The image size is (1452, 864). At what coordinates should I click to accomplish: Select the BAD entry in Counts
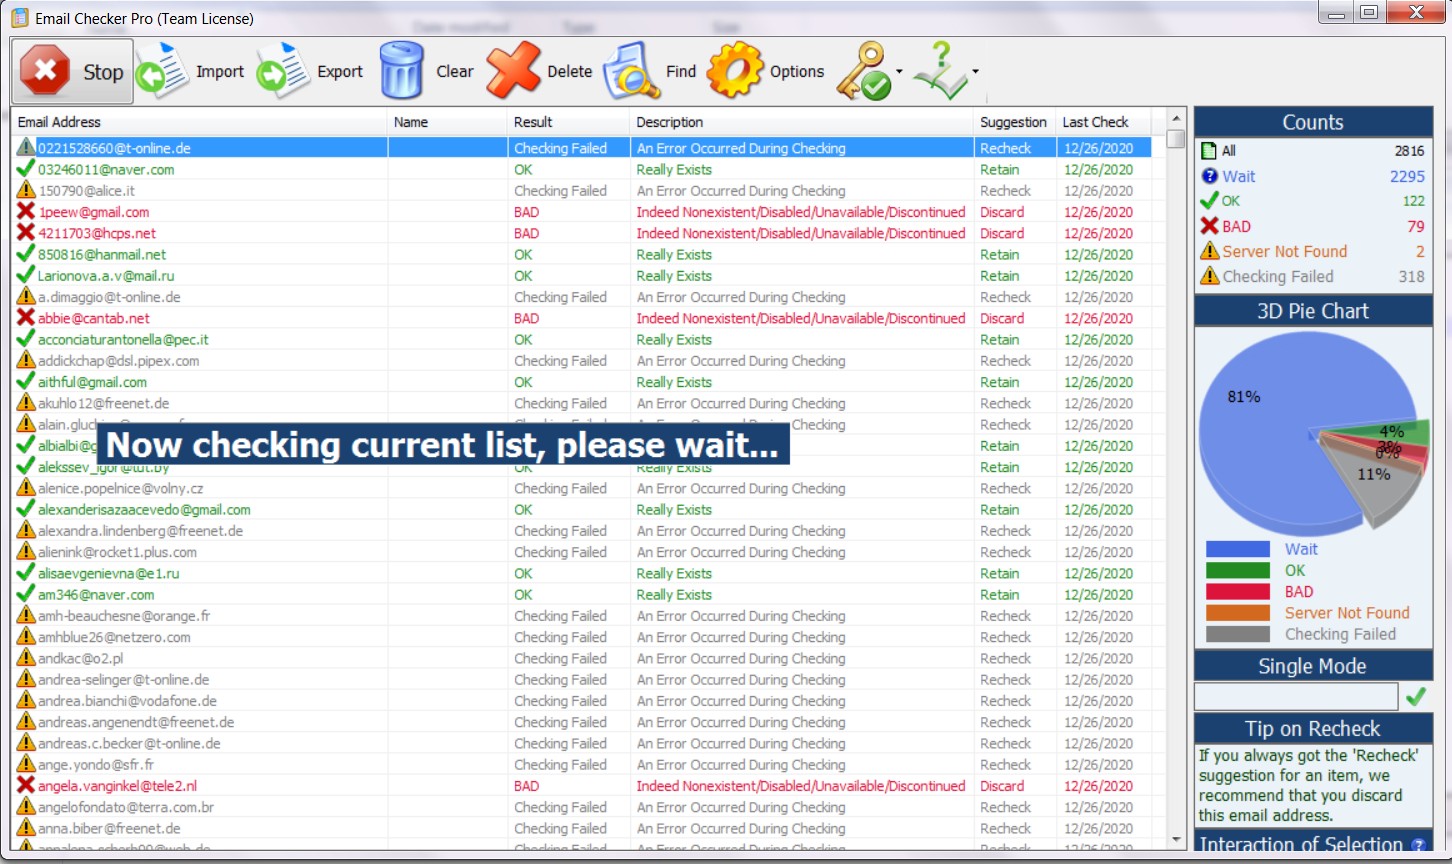point(1236,226)
